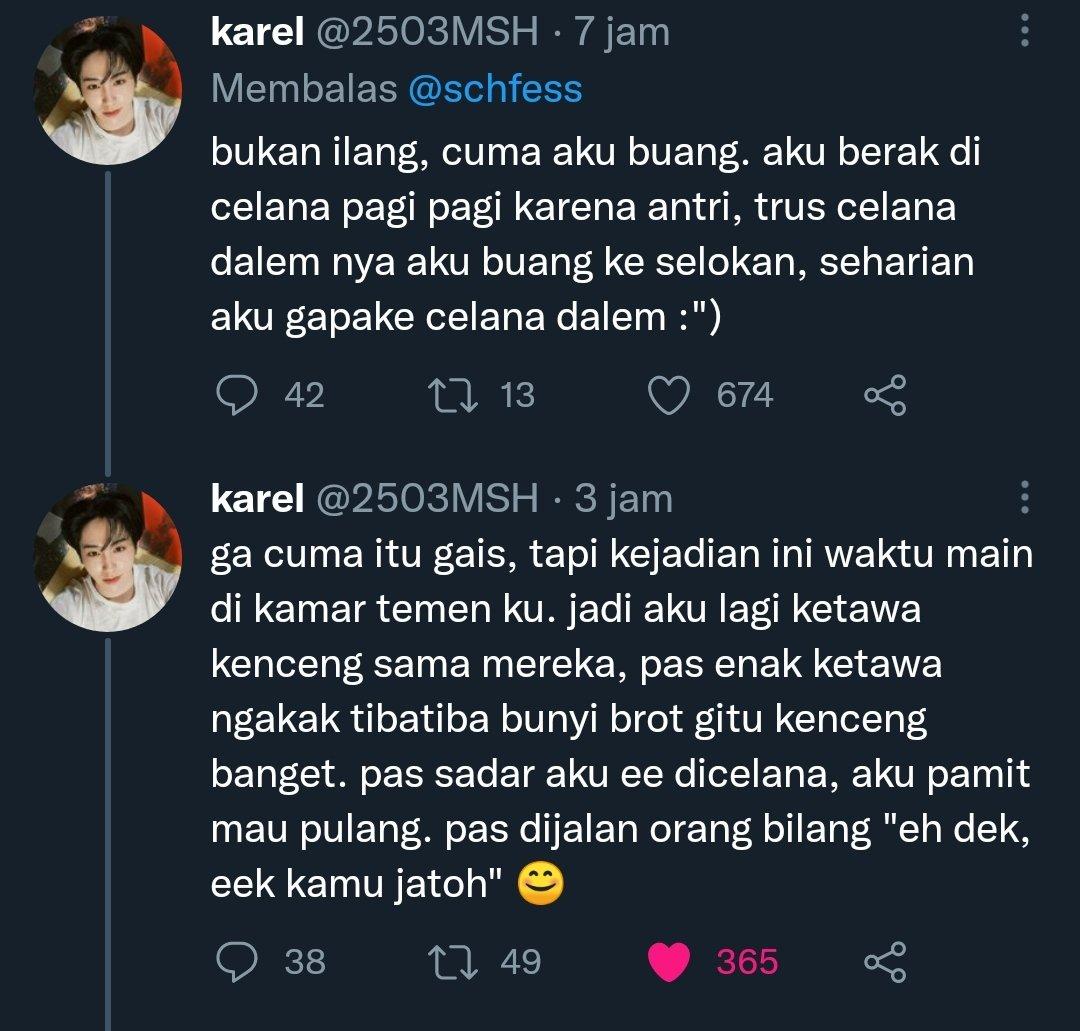
Task: Open the 3 jam timestamp of second tweet
Action: point(623,498)
